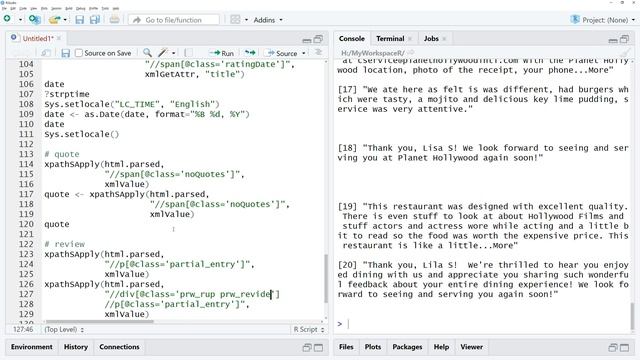The height and width of the screenshot is (360, 640).
Task: Click line number 113 in the gutter
Action: (26, 154)
